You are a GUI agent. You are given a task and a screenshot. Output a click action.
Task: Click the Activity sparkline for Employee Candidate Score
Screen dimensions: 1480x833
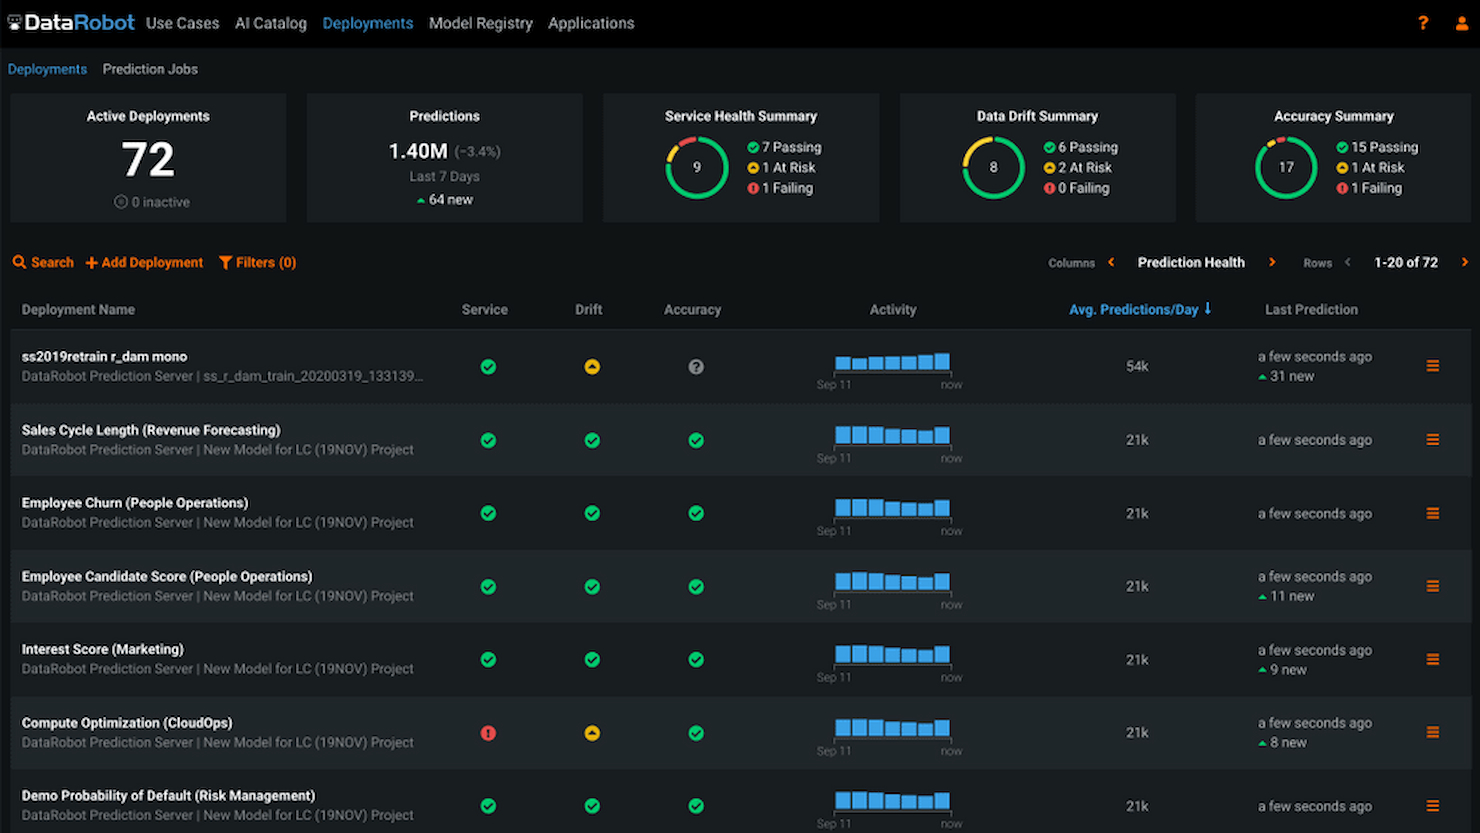pyautogui.click(x=893, y=581)
